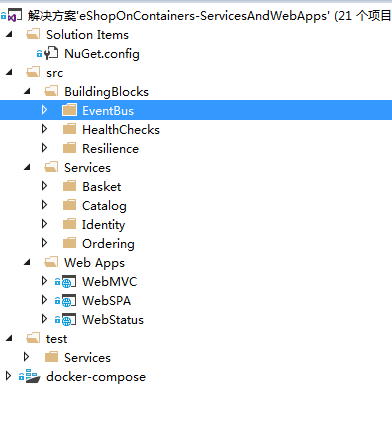Viewport: 392px width, 421px height.
Task: Click the WebMVC web project icon
Action: [69, 282]
